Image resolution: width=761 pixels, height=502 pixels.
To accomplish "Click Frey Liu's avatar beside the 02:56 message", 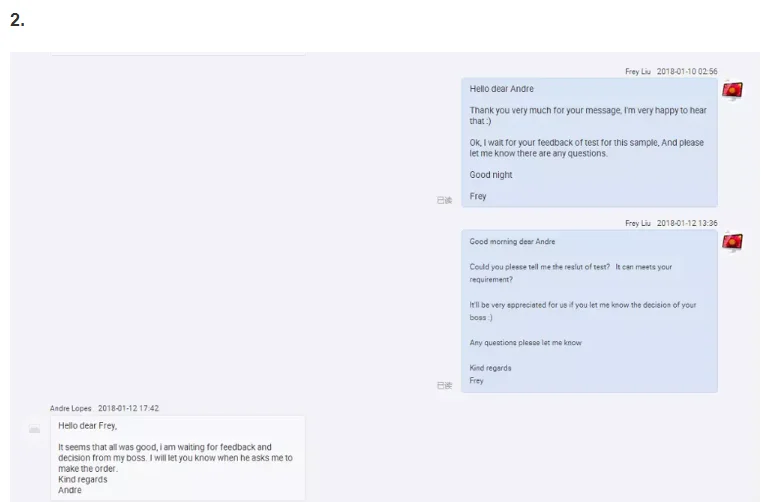I will tap(732, 91).
